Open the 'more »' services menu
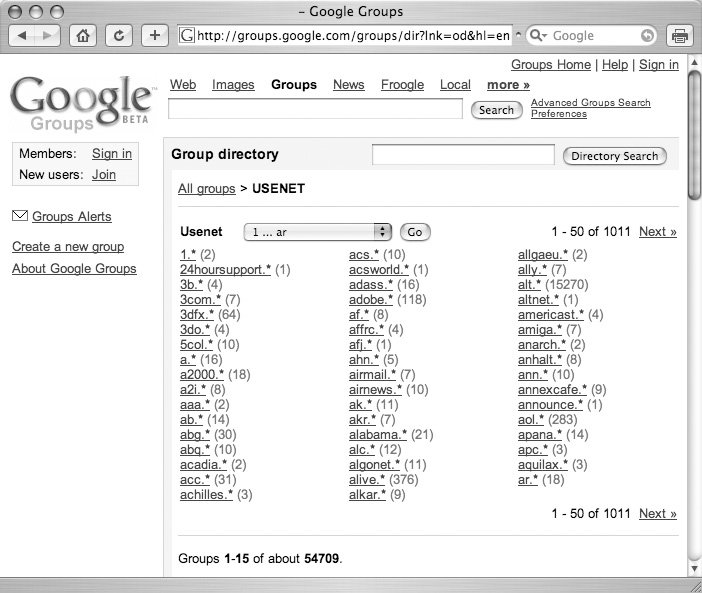Screen dimensions: 702x593 [508, 85]
